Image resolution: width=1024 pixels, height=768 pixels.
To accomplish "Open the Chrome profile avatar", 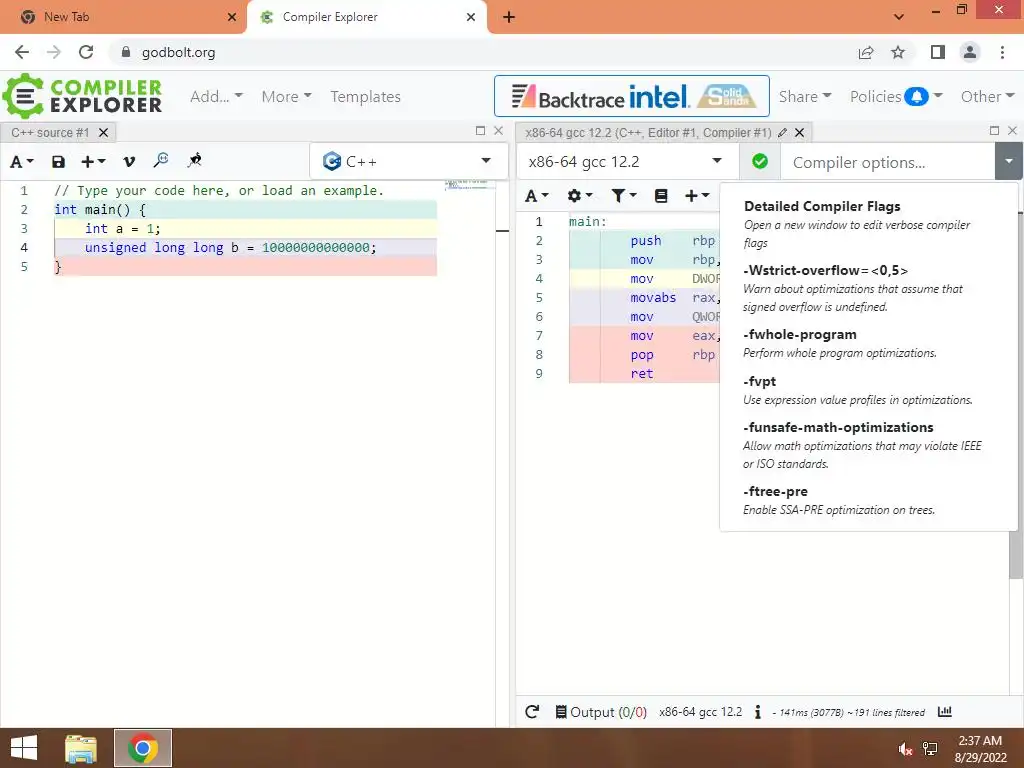I will tap(970, 52).
